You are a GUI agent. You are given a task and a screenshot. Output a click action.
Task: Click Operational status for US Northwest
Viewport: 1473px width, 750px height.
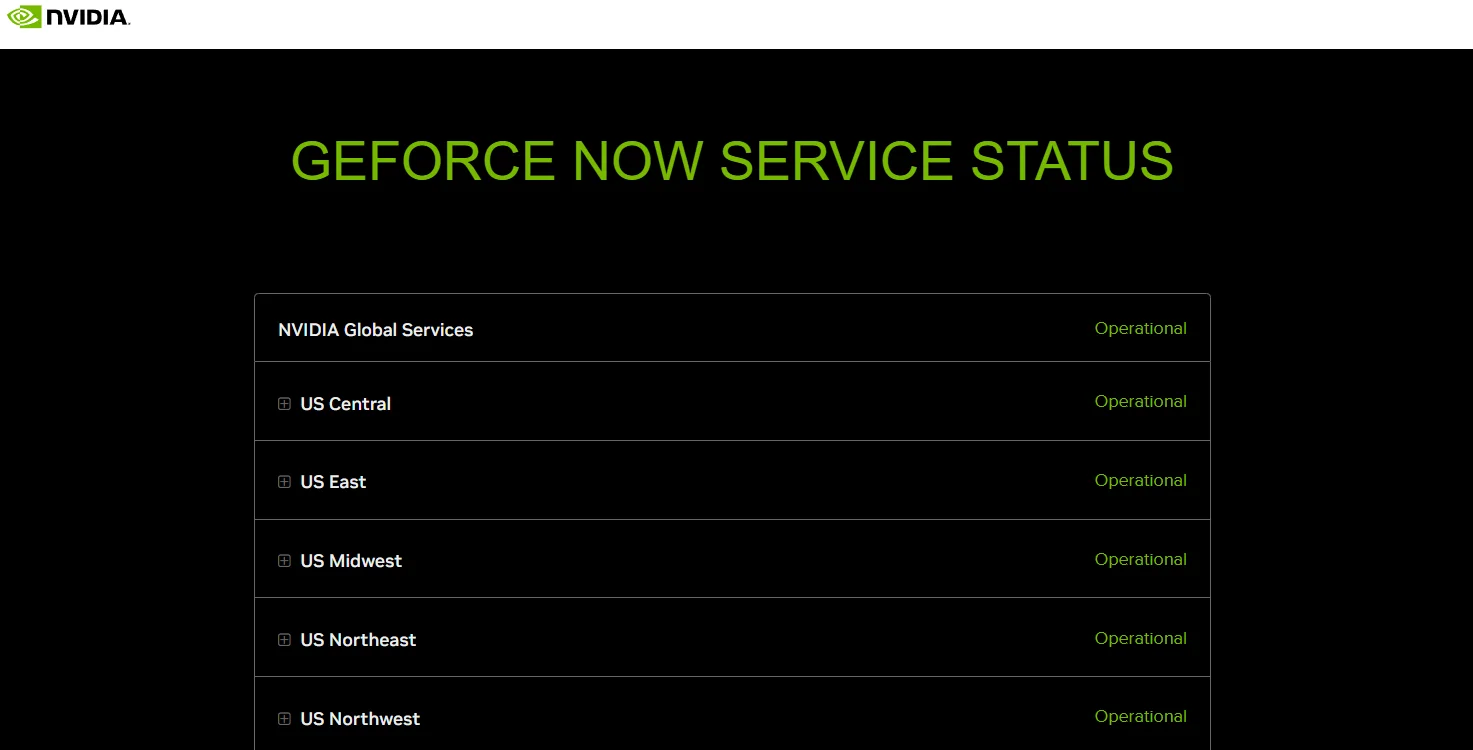pos(1141,717)
